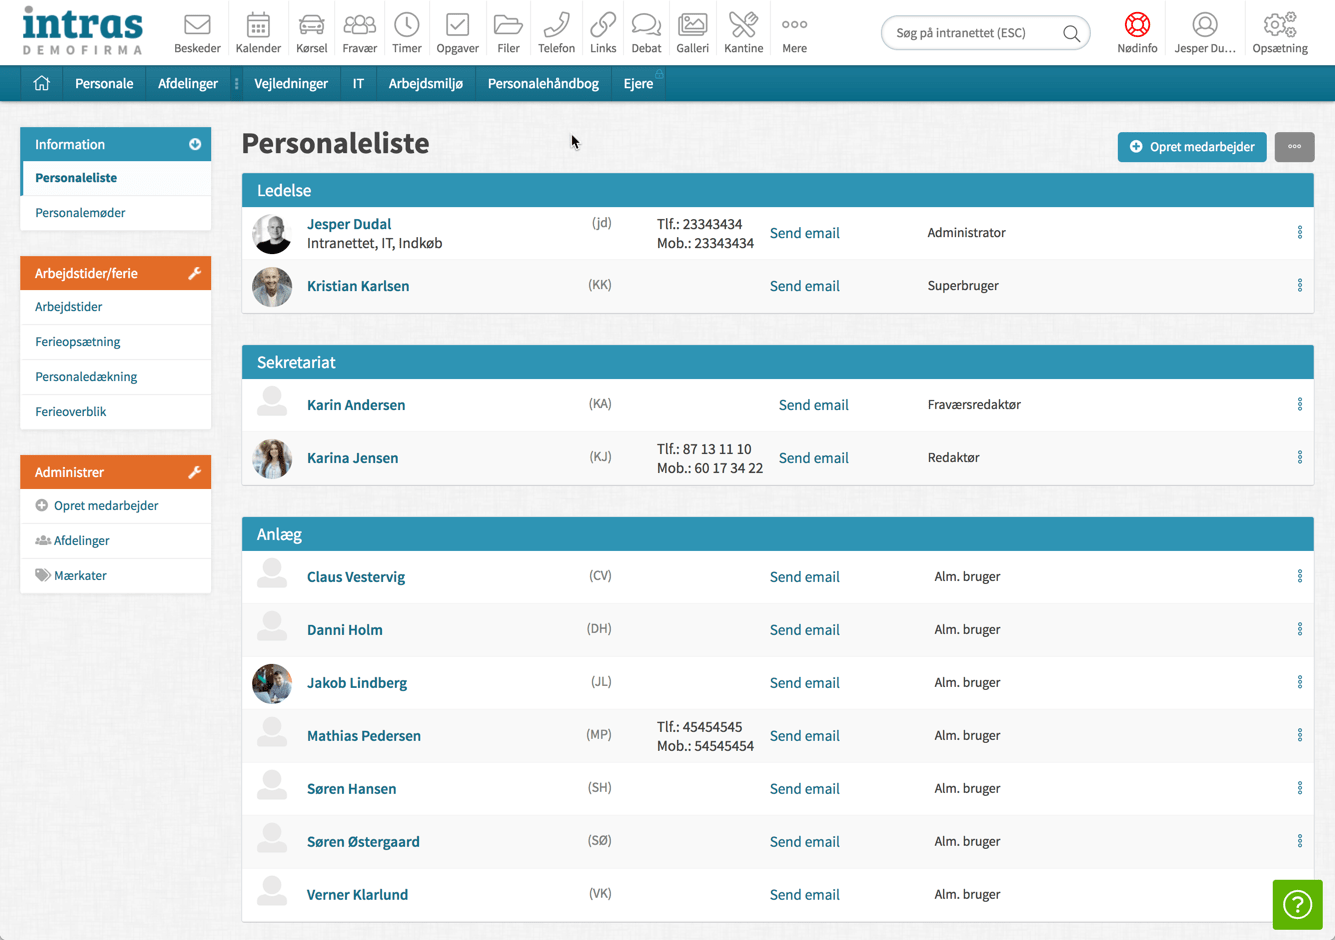Click the green help question mark button
This screenshot has height=940, width=1335.
click(1297, 904)
